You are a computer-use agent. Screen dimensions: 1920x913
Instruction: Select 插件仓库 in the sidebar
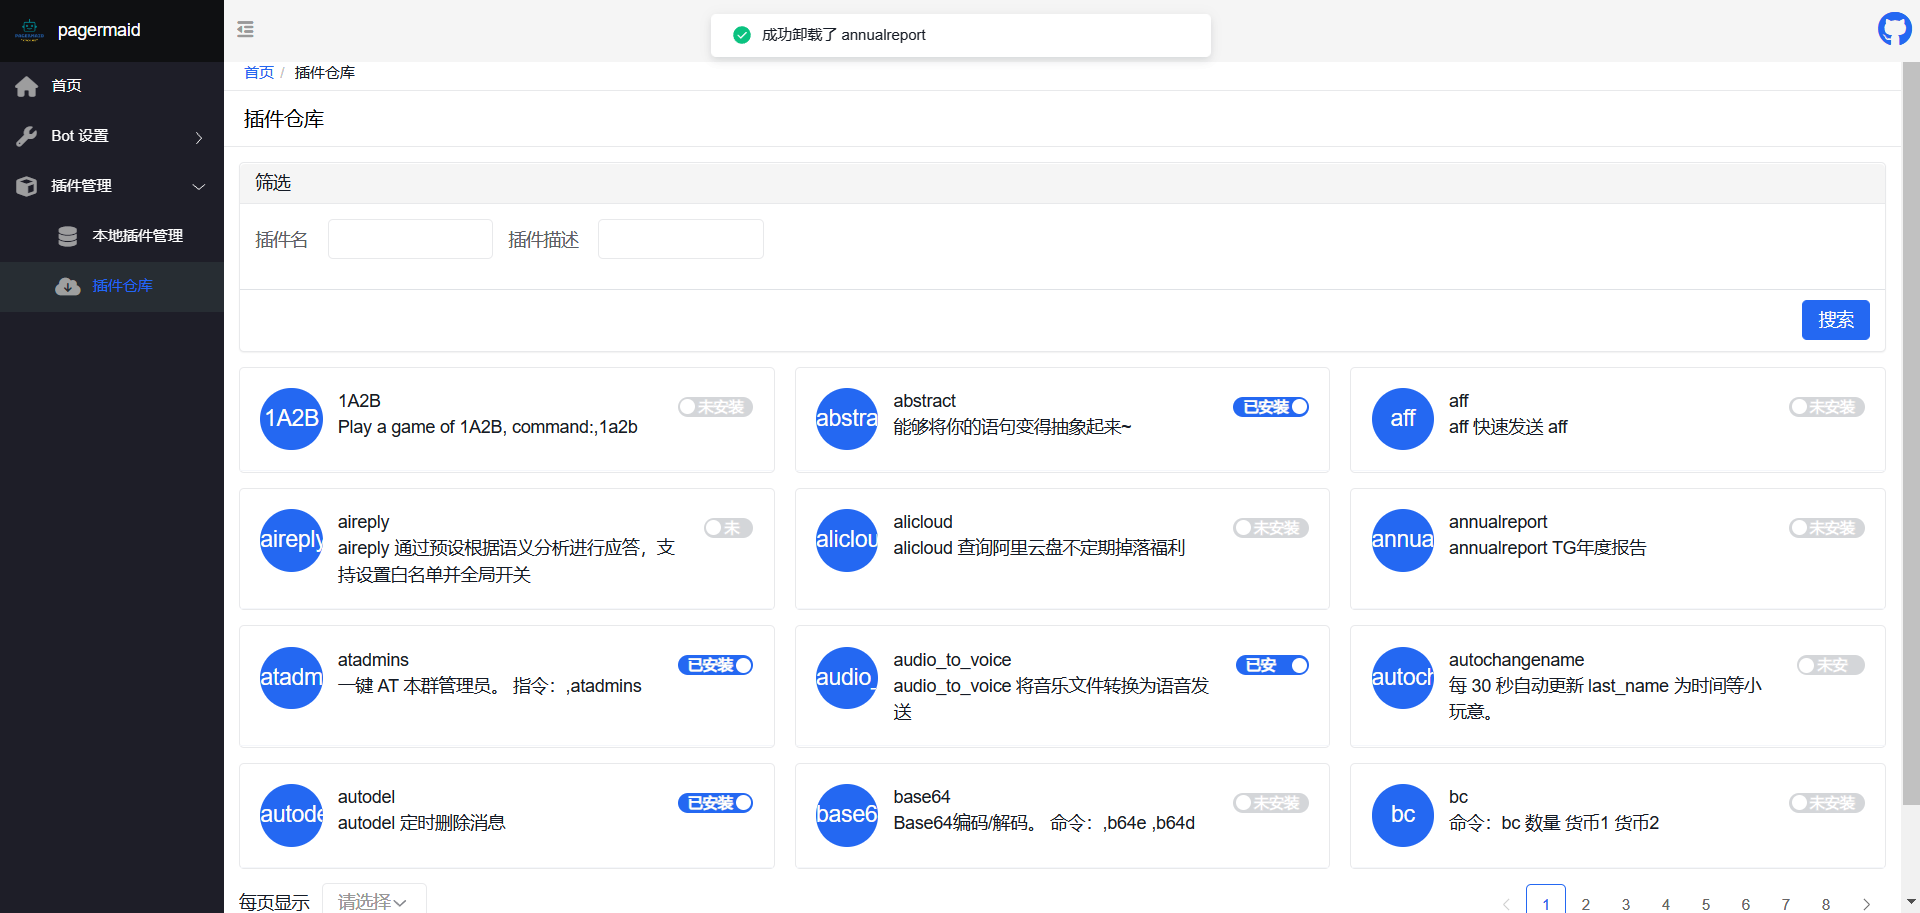point(122,286)
